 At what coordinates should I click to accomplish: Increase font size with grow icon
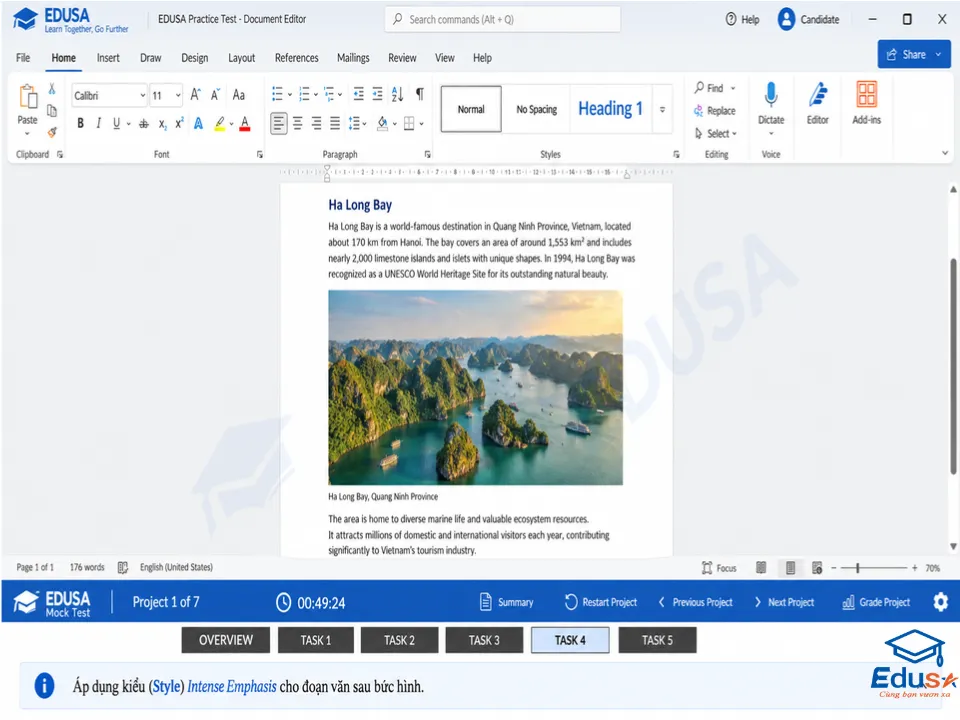click(195, 95)
